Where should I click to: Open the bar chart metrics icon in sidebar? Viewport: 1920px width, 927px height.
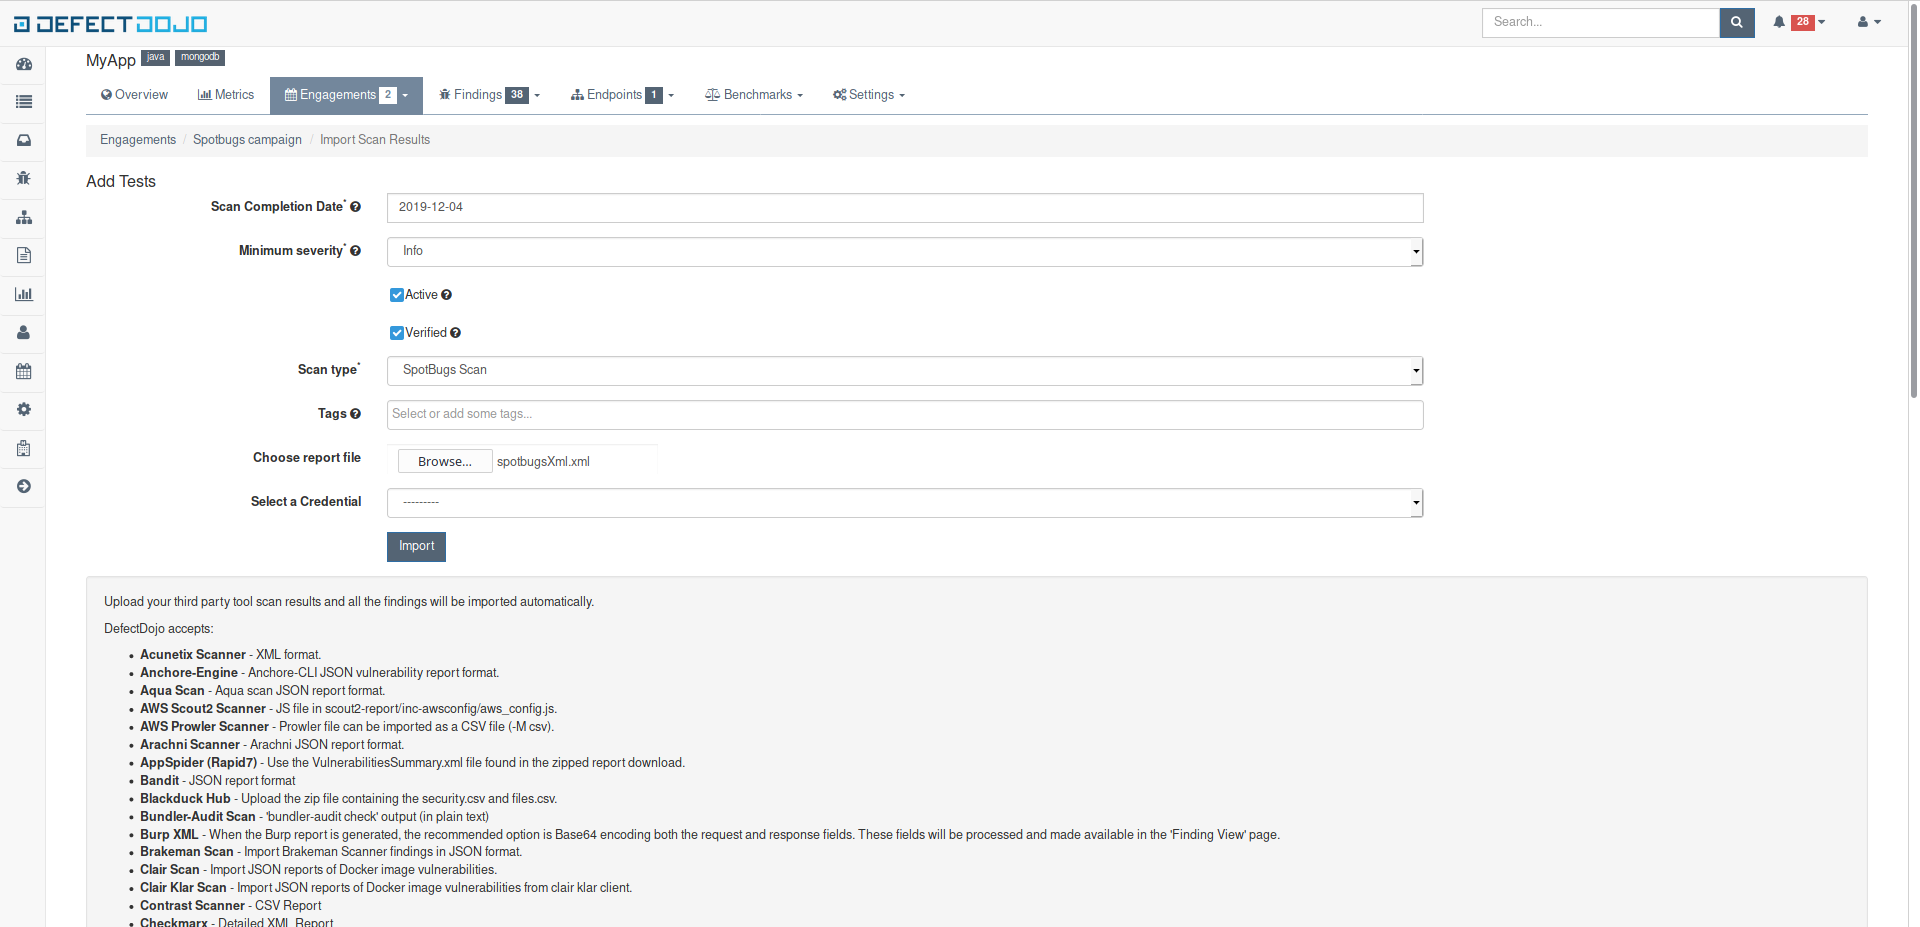pyautogui.click(x=24, y=294)
